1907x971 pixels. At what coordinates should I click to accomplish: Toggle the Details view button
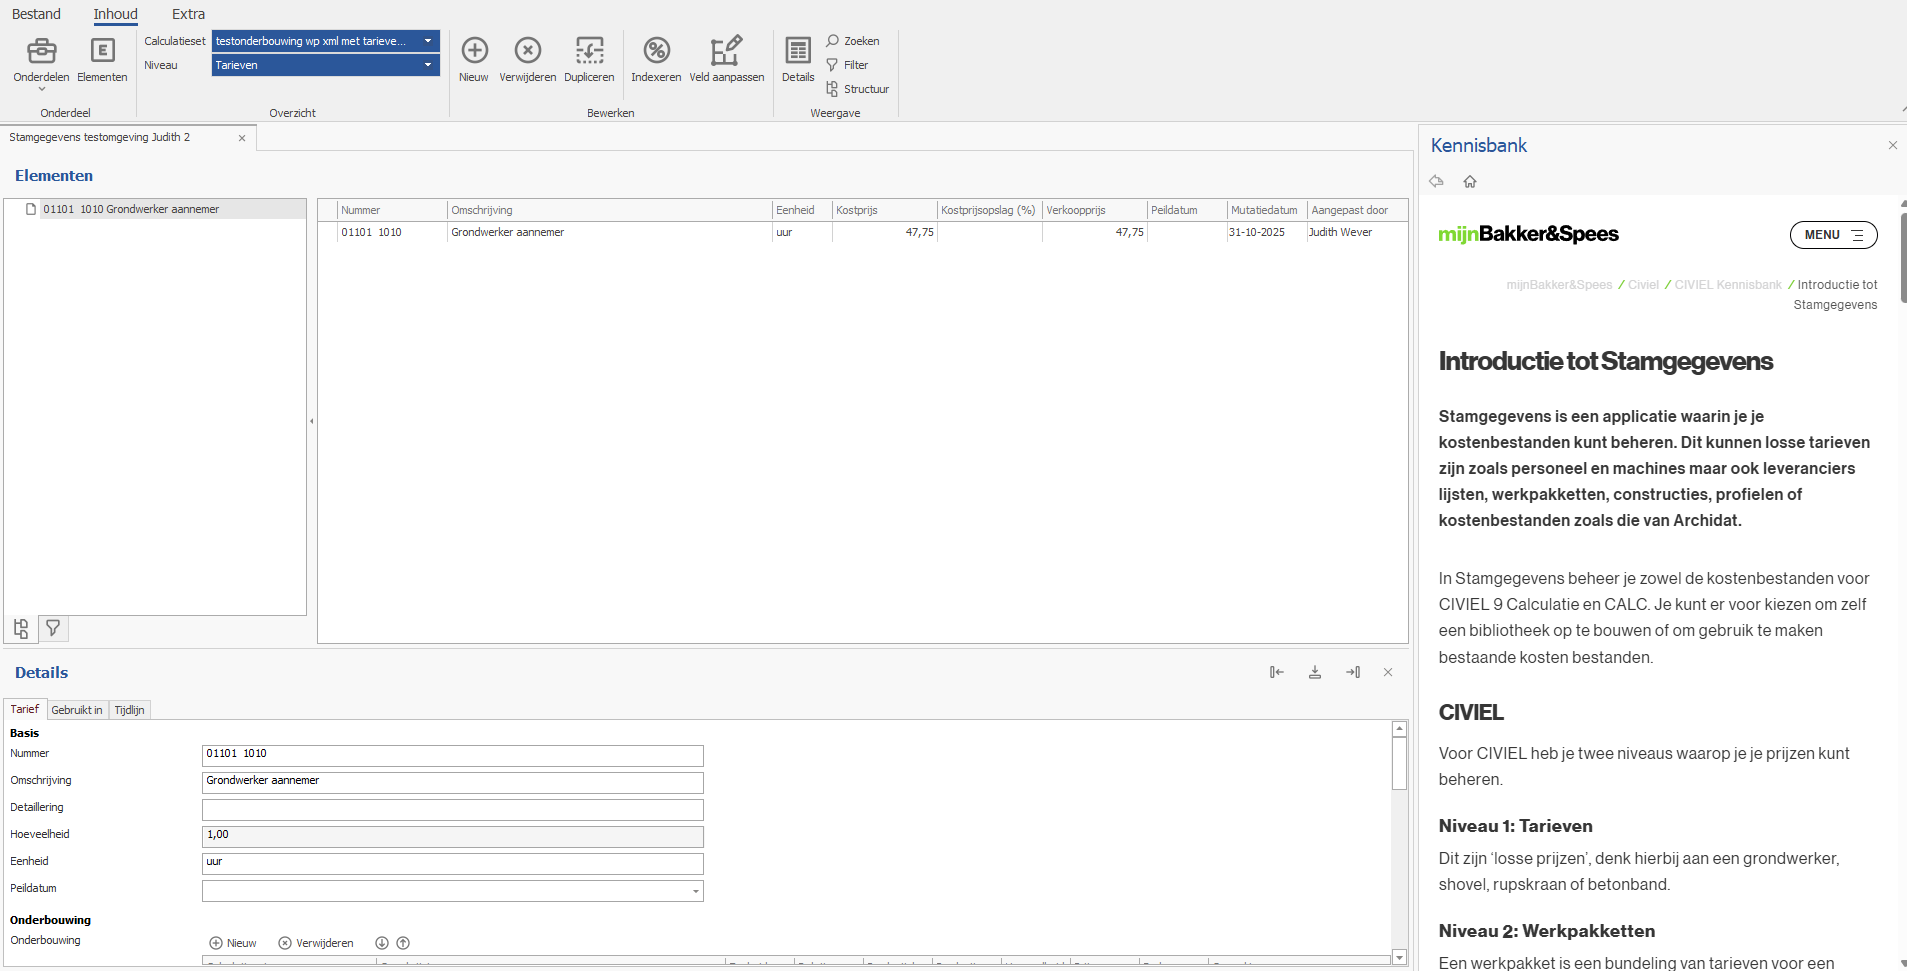pos(798,60)
